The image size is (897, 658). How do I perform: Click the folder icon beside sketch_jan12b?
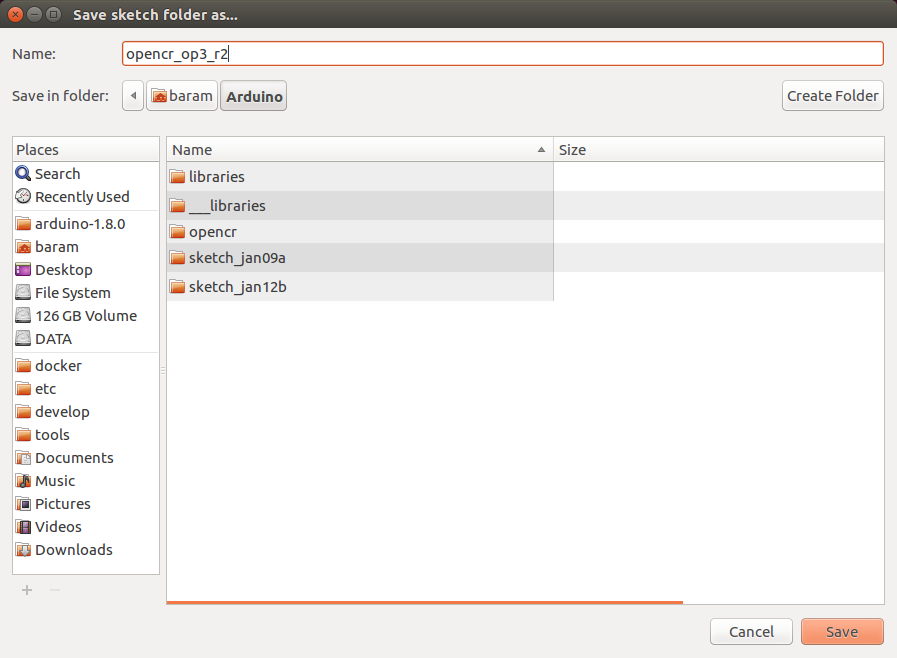pos(177,286)
